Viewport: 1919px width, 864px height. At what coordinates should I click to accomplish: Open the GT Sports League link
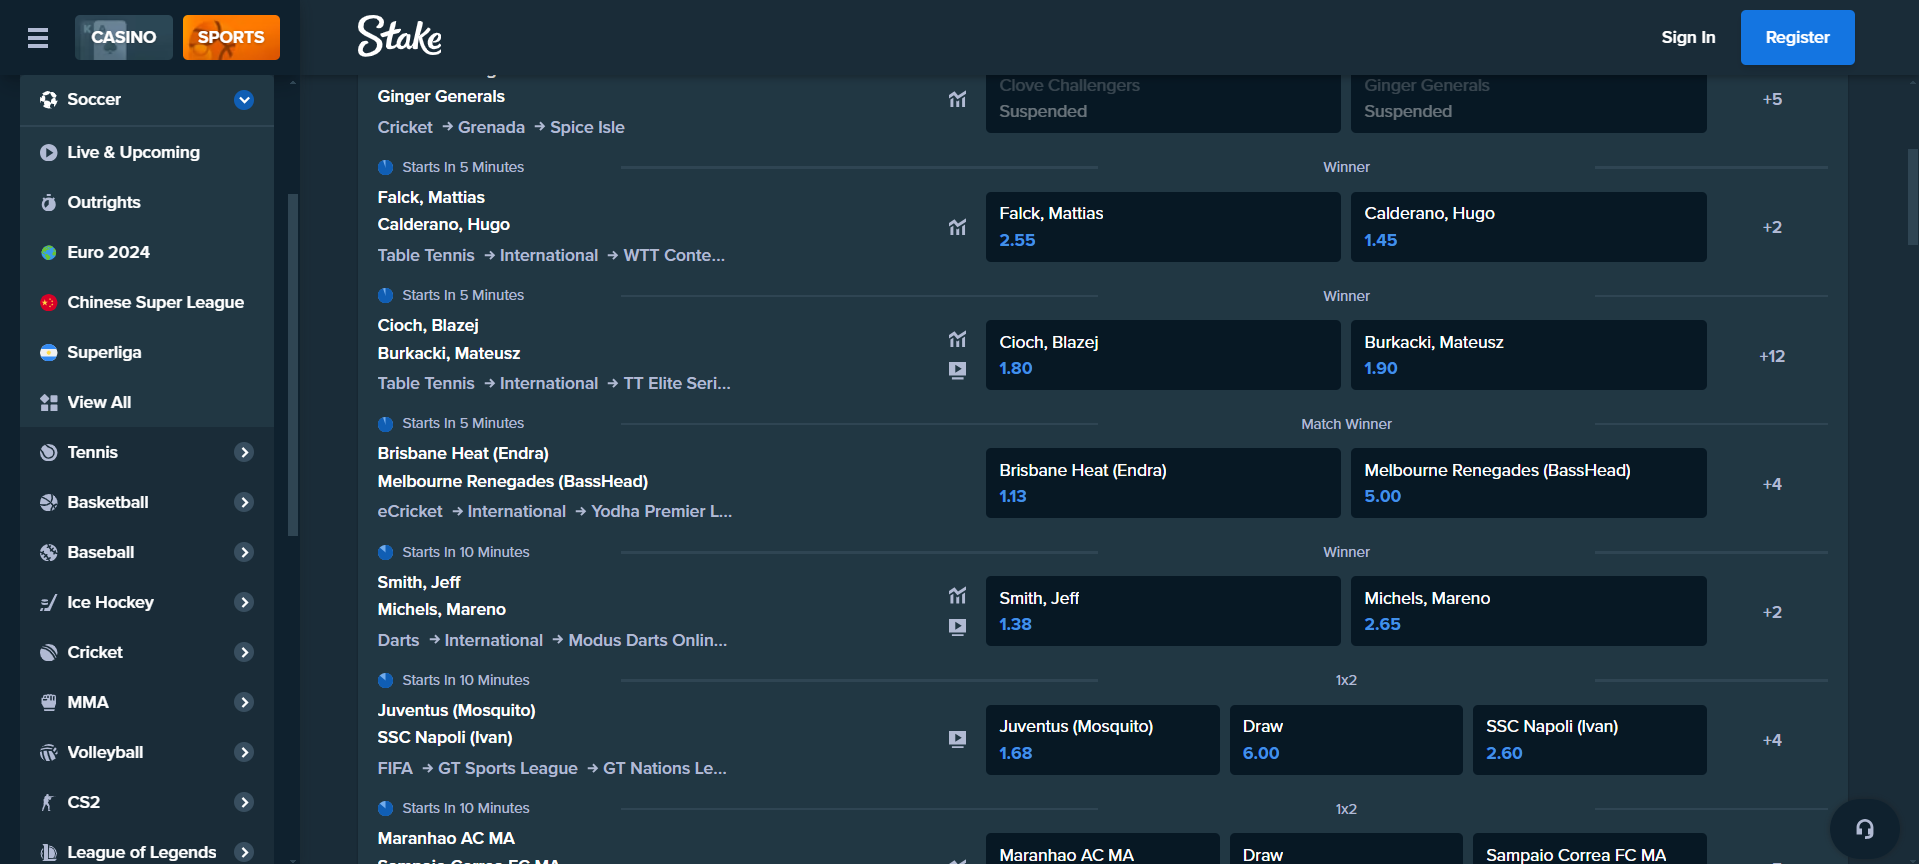[508, 768]
